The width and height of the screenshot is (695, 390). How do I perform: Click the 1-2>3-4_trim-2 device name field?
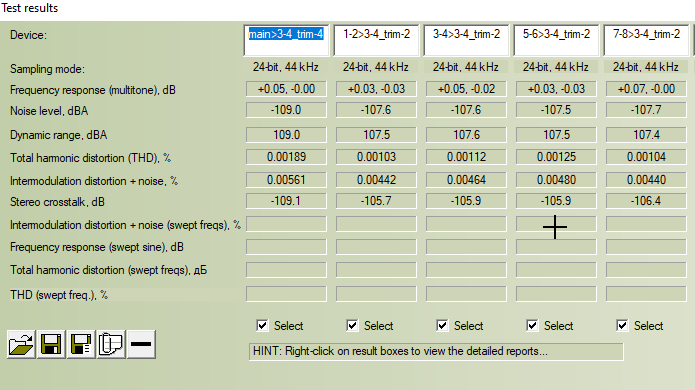376,40
